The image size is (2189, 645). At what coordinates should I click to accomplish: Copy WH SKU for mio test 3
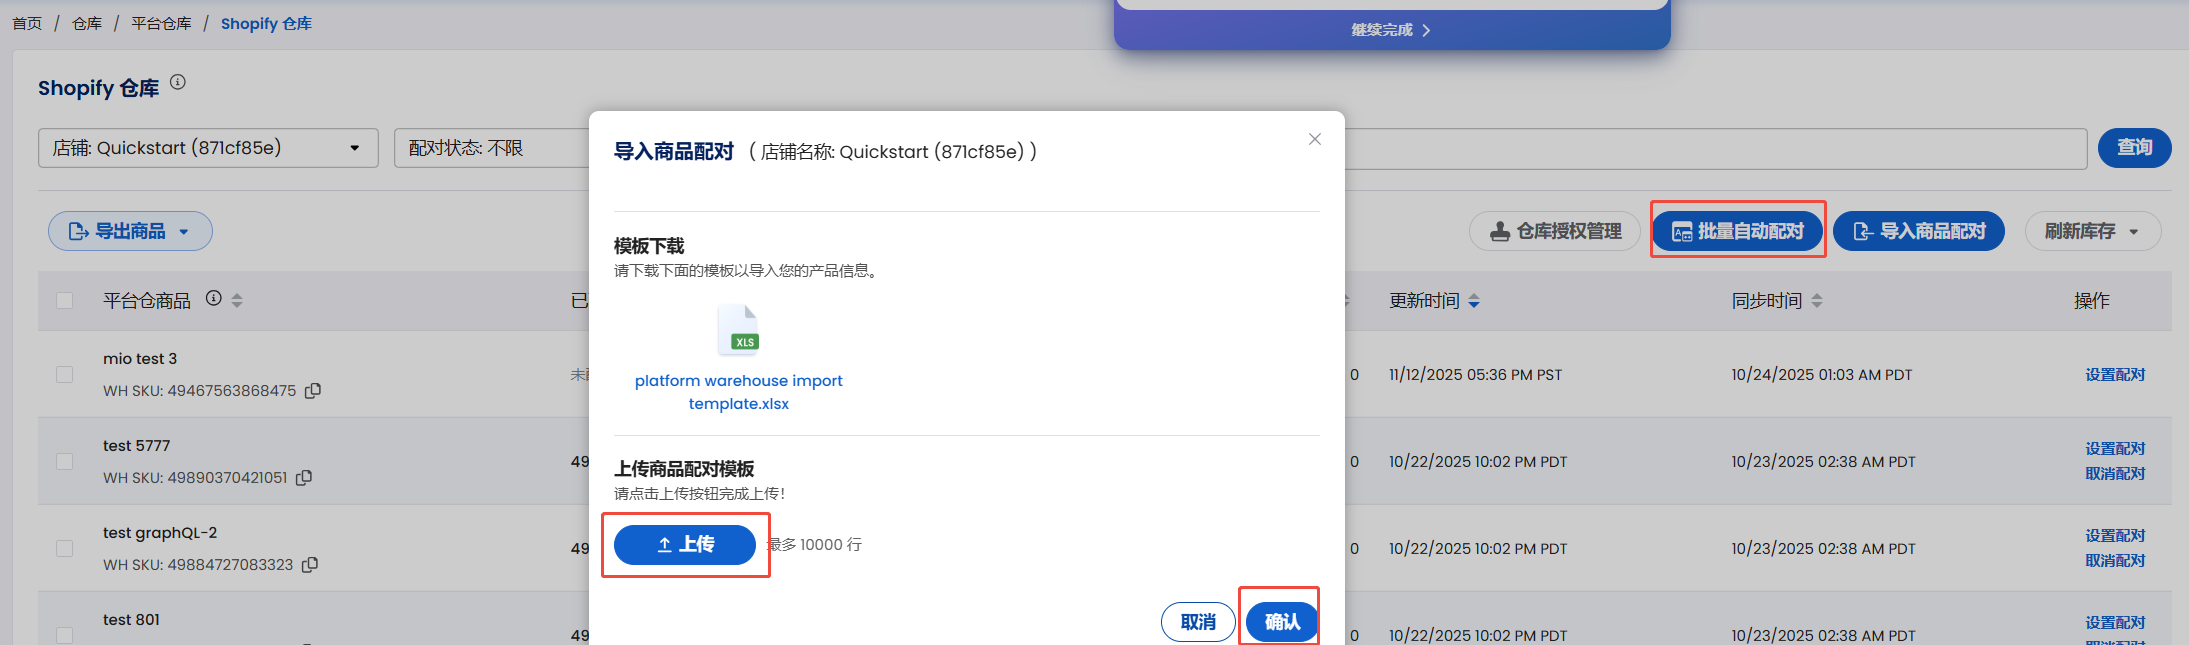point(313,391)
